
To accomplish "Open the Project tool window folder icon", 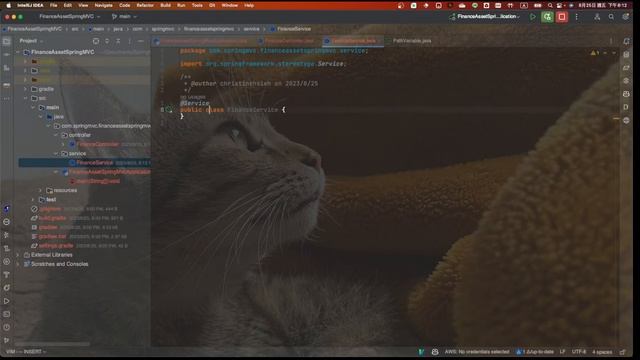I will click(7, 41).
